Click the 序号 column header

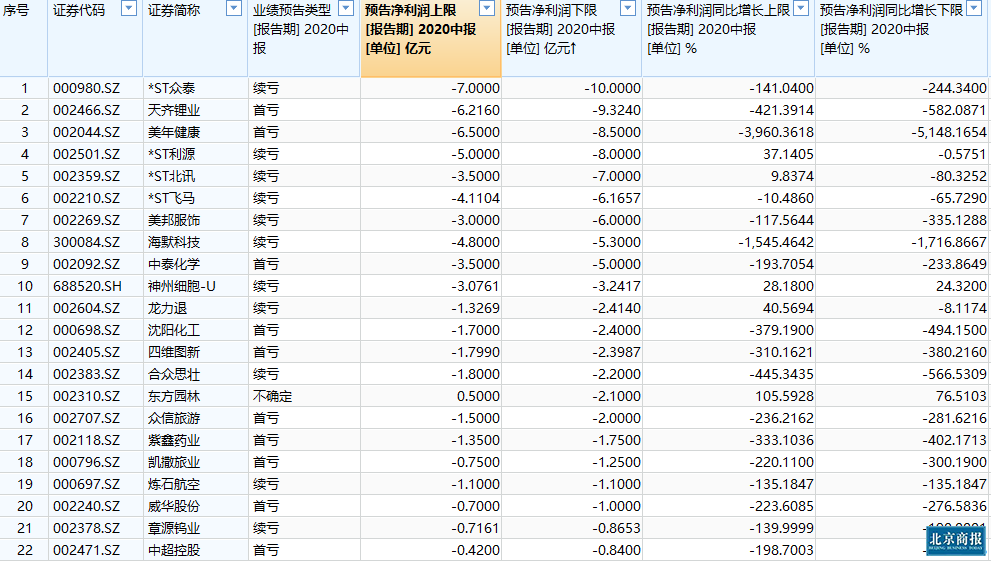tap(16, 10)
